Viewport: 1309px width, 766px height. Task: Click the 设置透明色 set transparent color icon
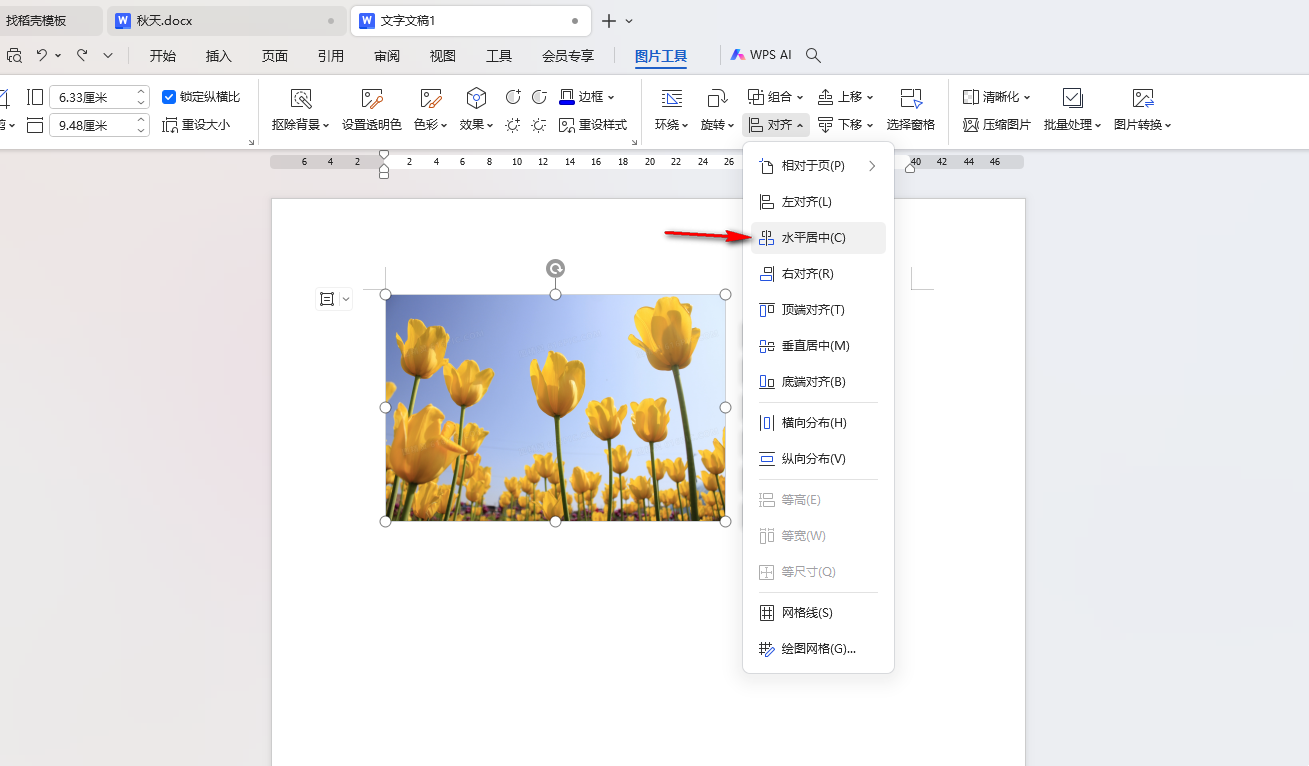pyautogui.click(x=372, y=98)
